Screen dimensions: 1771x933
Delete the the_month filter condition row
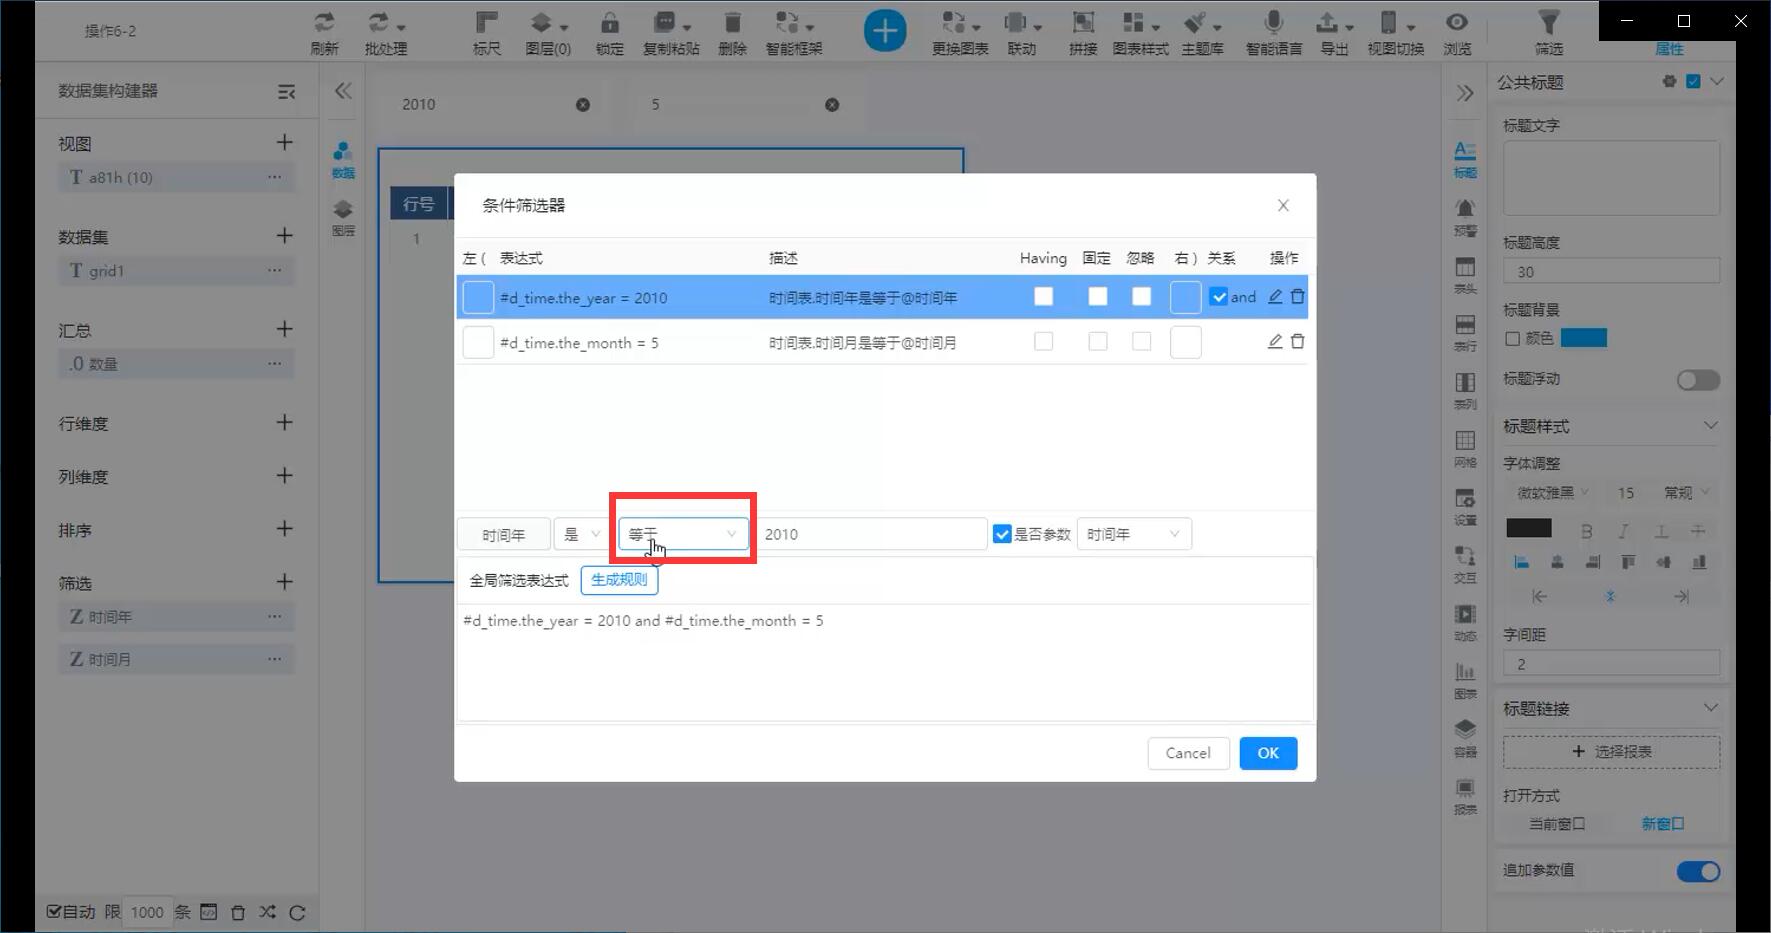pos(1298,342)
